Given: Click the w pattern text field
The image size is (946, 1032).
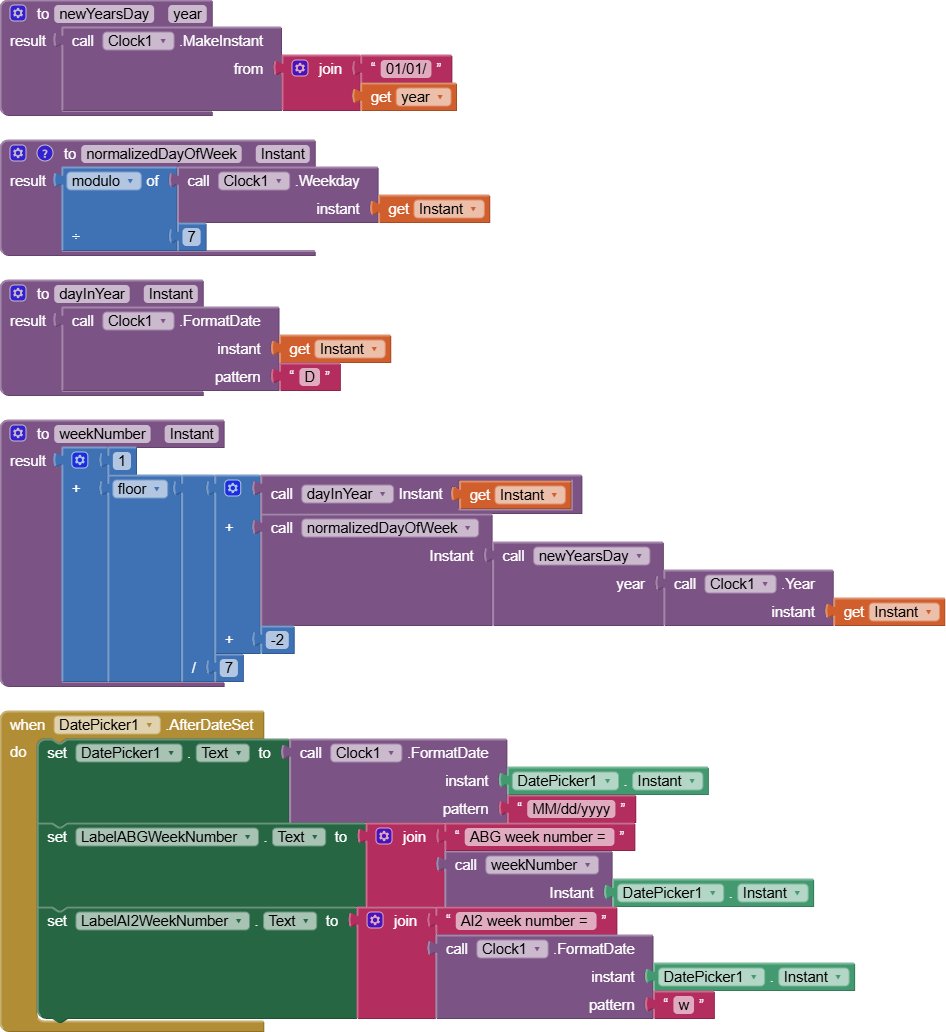Looking at the screenshot, I should coord(683,1005).
